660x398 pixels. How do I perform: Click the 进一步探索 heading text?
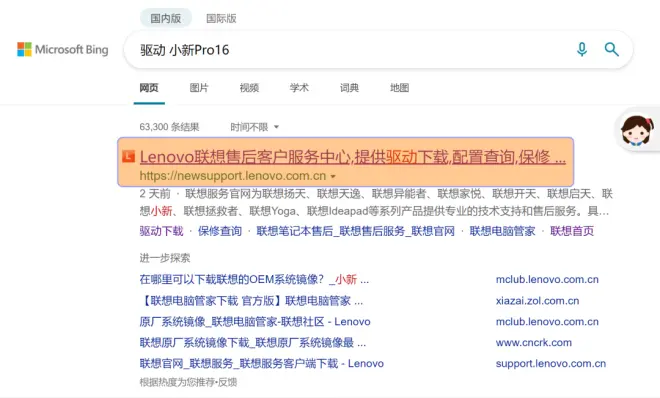pos(165,258)
